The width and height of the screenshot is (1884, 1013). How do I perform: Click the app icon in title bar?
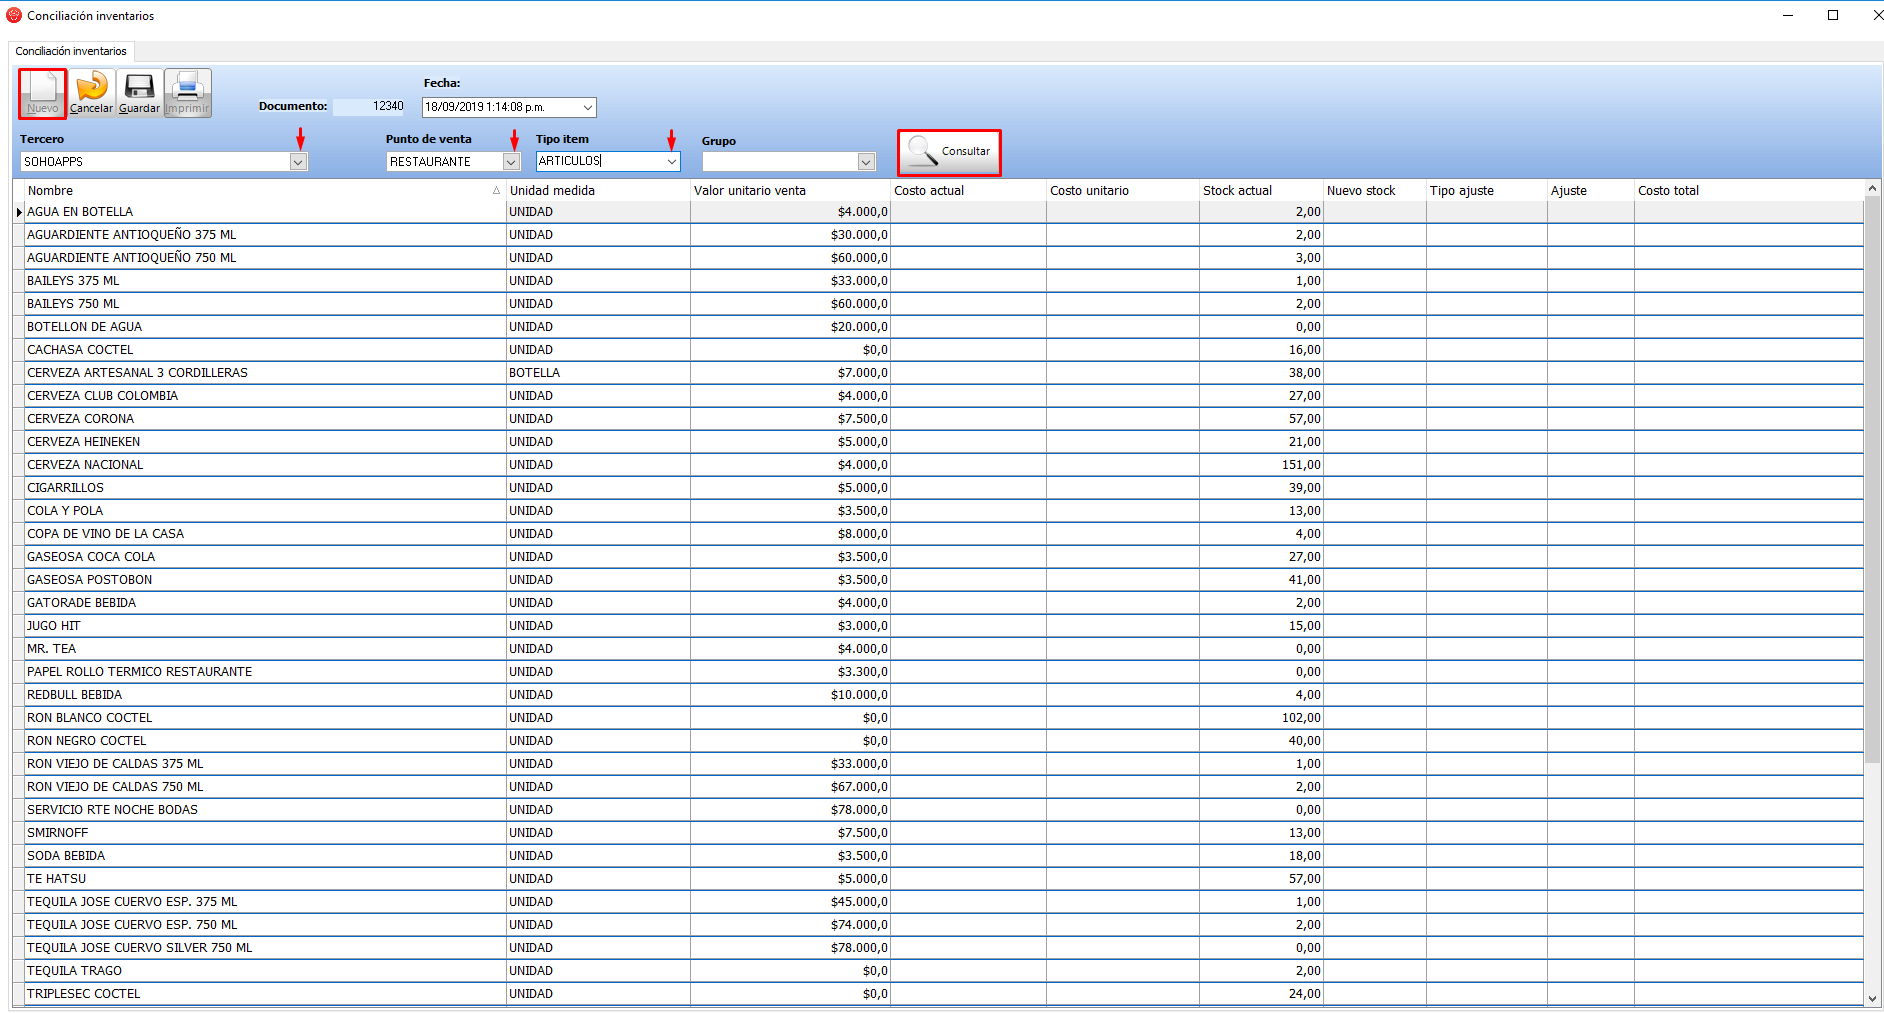[x=14, y=15]
